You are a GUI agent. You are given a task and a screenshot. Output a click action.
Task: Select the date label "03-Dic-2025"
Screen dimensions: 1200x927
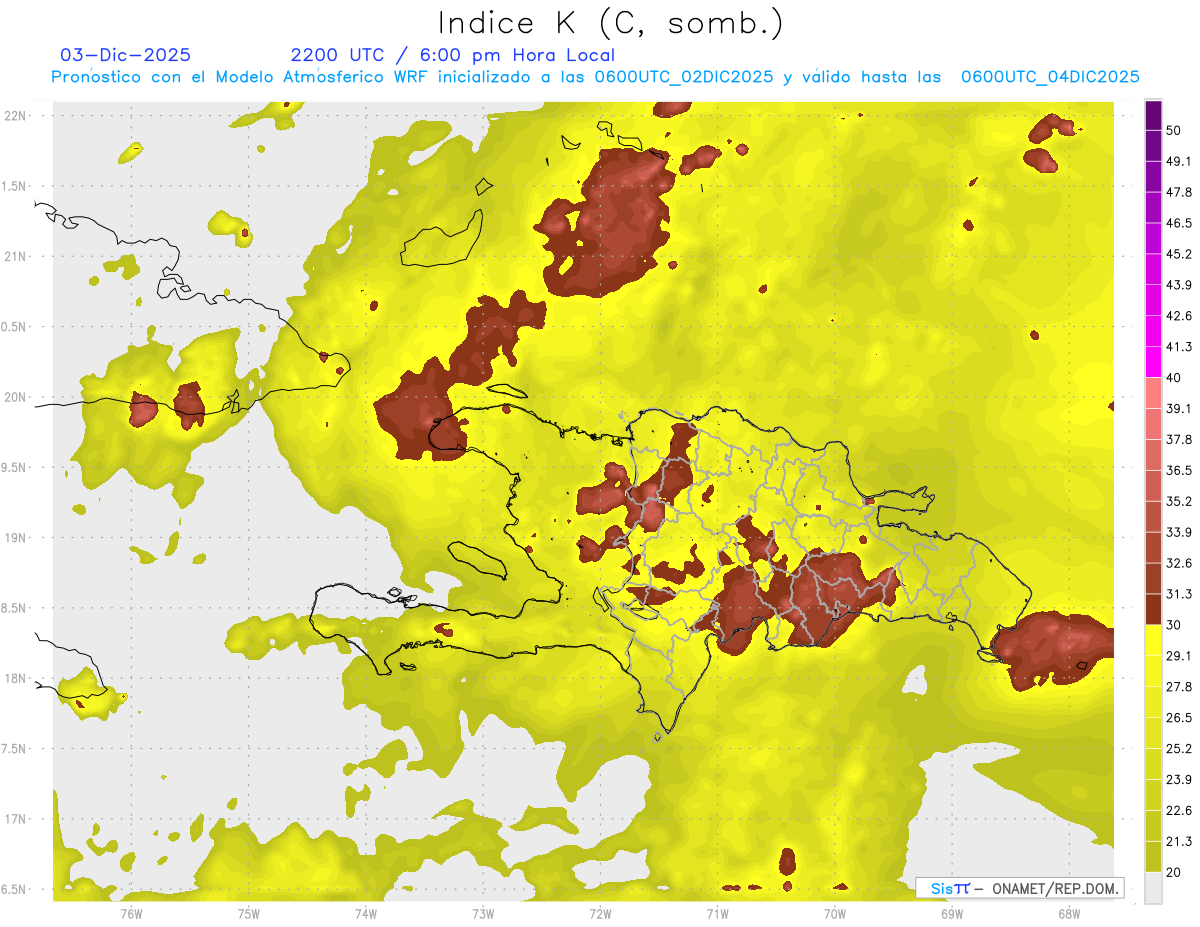pos(125,55)
